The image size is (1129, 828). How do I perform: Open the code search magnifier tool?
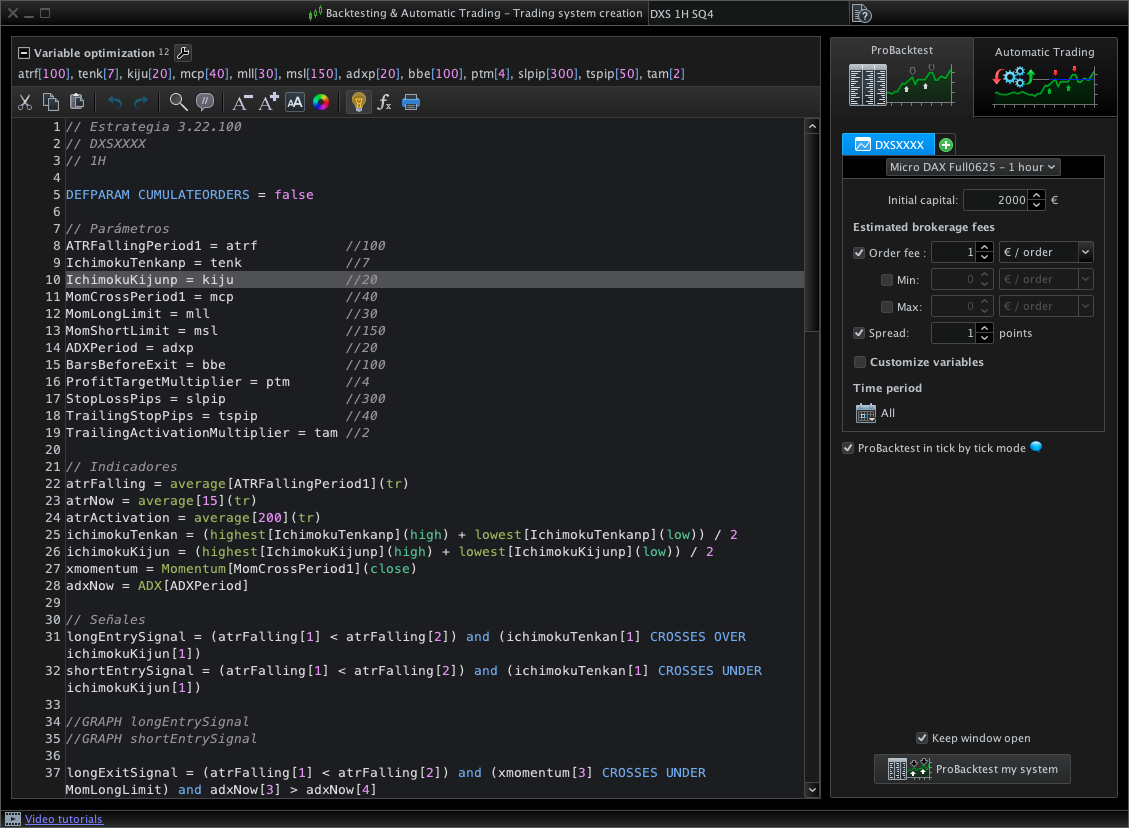tap(177, 102)
